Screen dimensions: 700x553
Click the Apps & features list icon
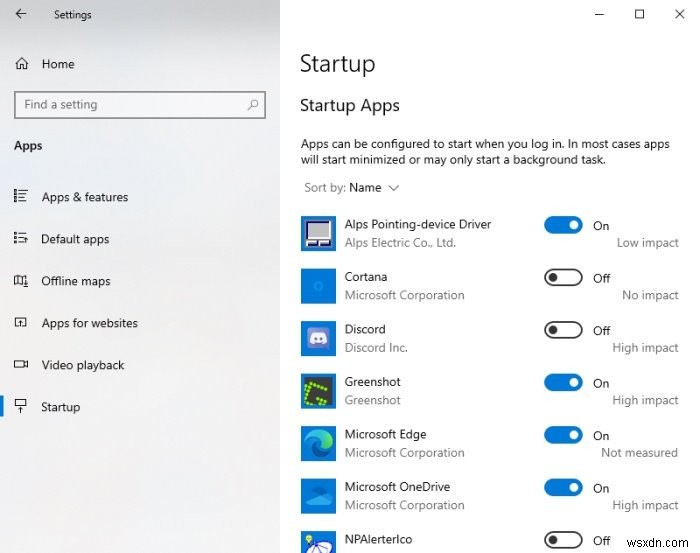pyautogui.click(x=21, y=196)
